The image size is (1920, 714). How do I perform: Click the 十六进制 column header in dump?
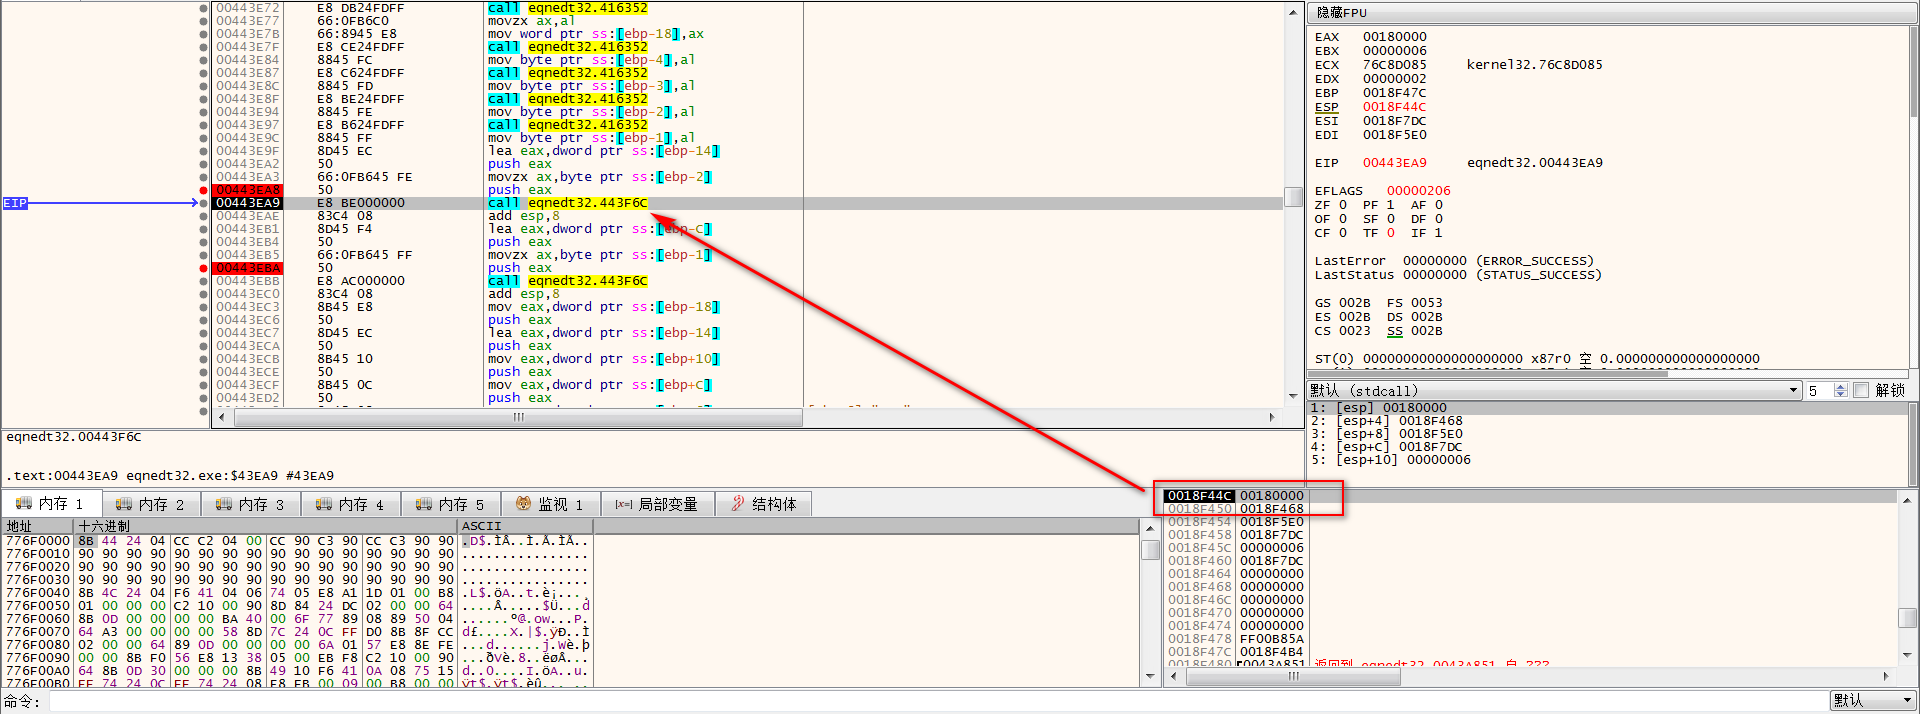coord(266,526)
